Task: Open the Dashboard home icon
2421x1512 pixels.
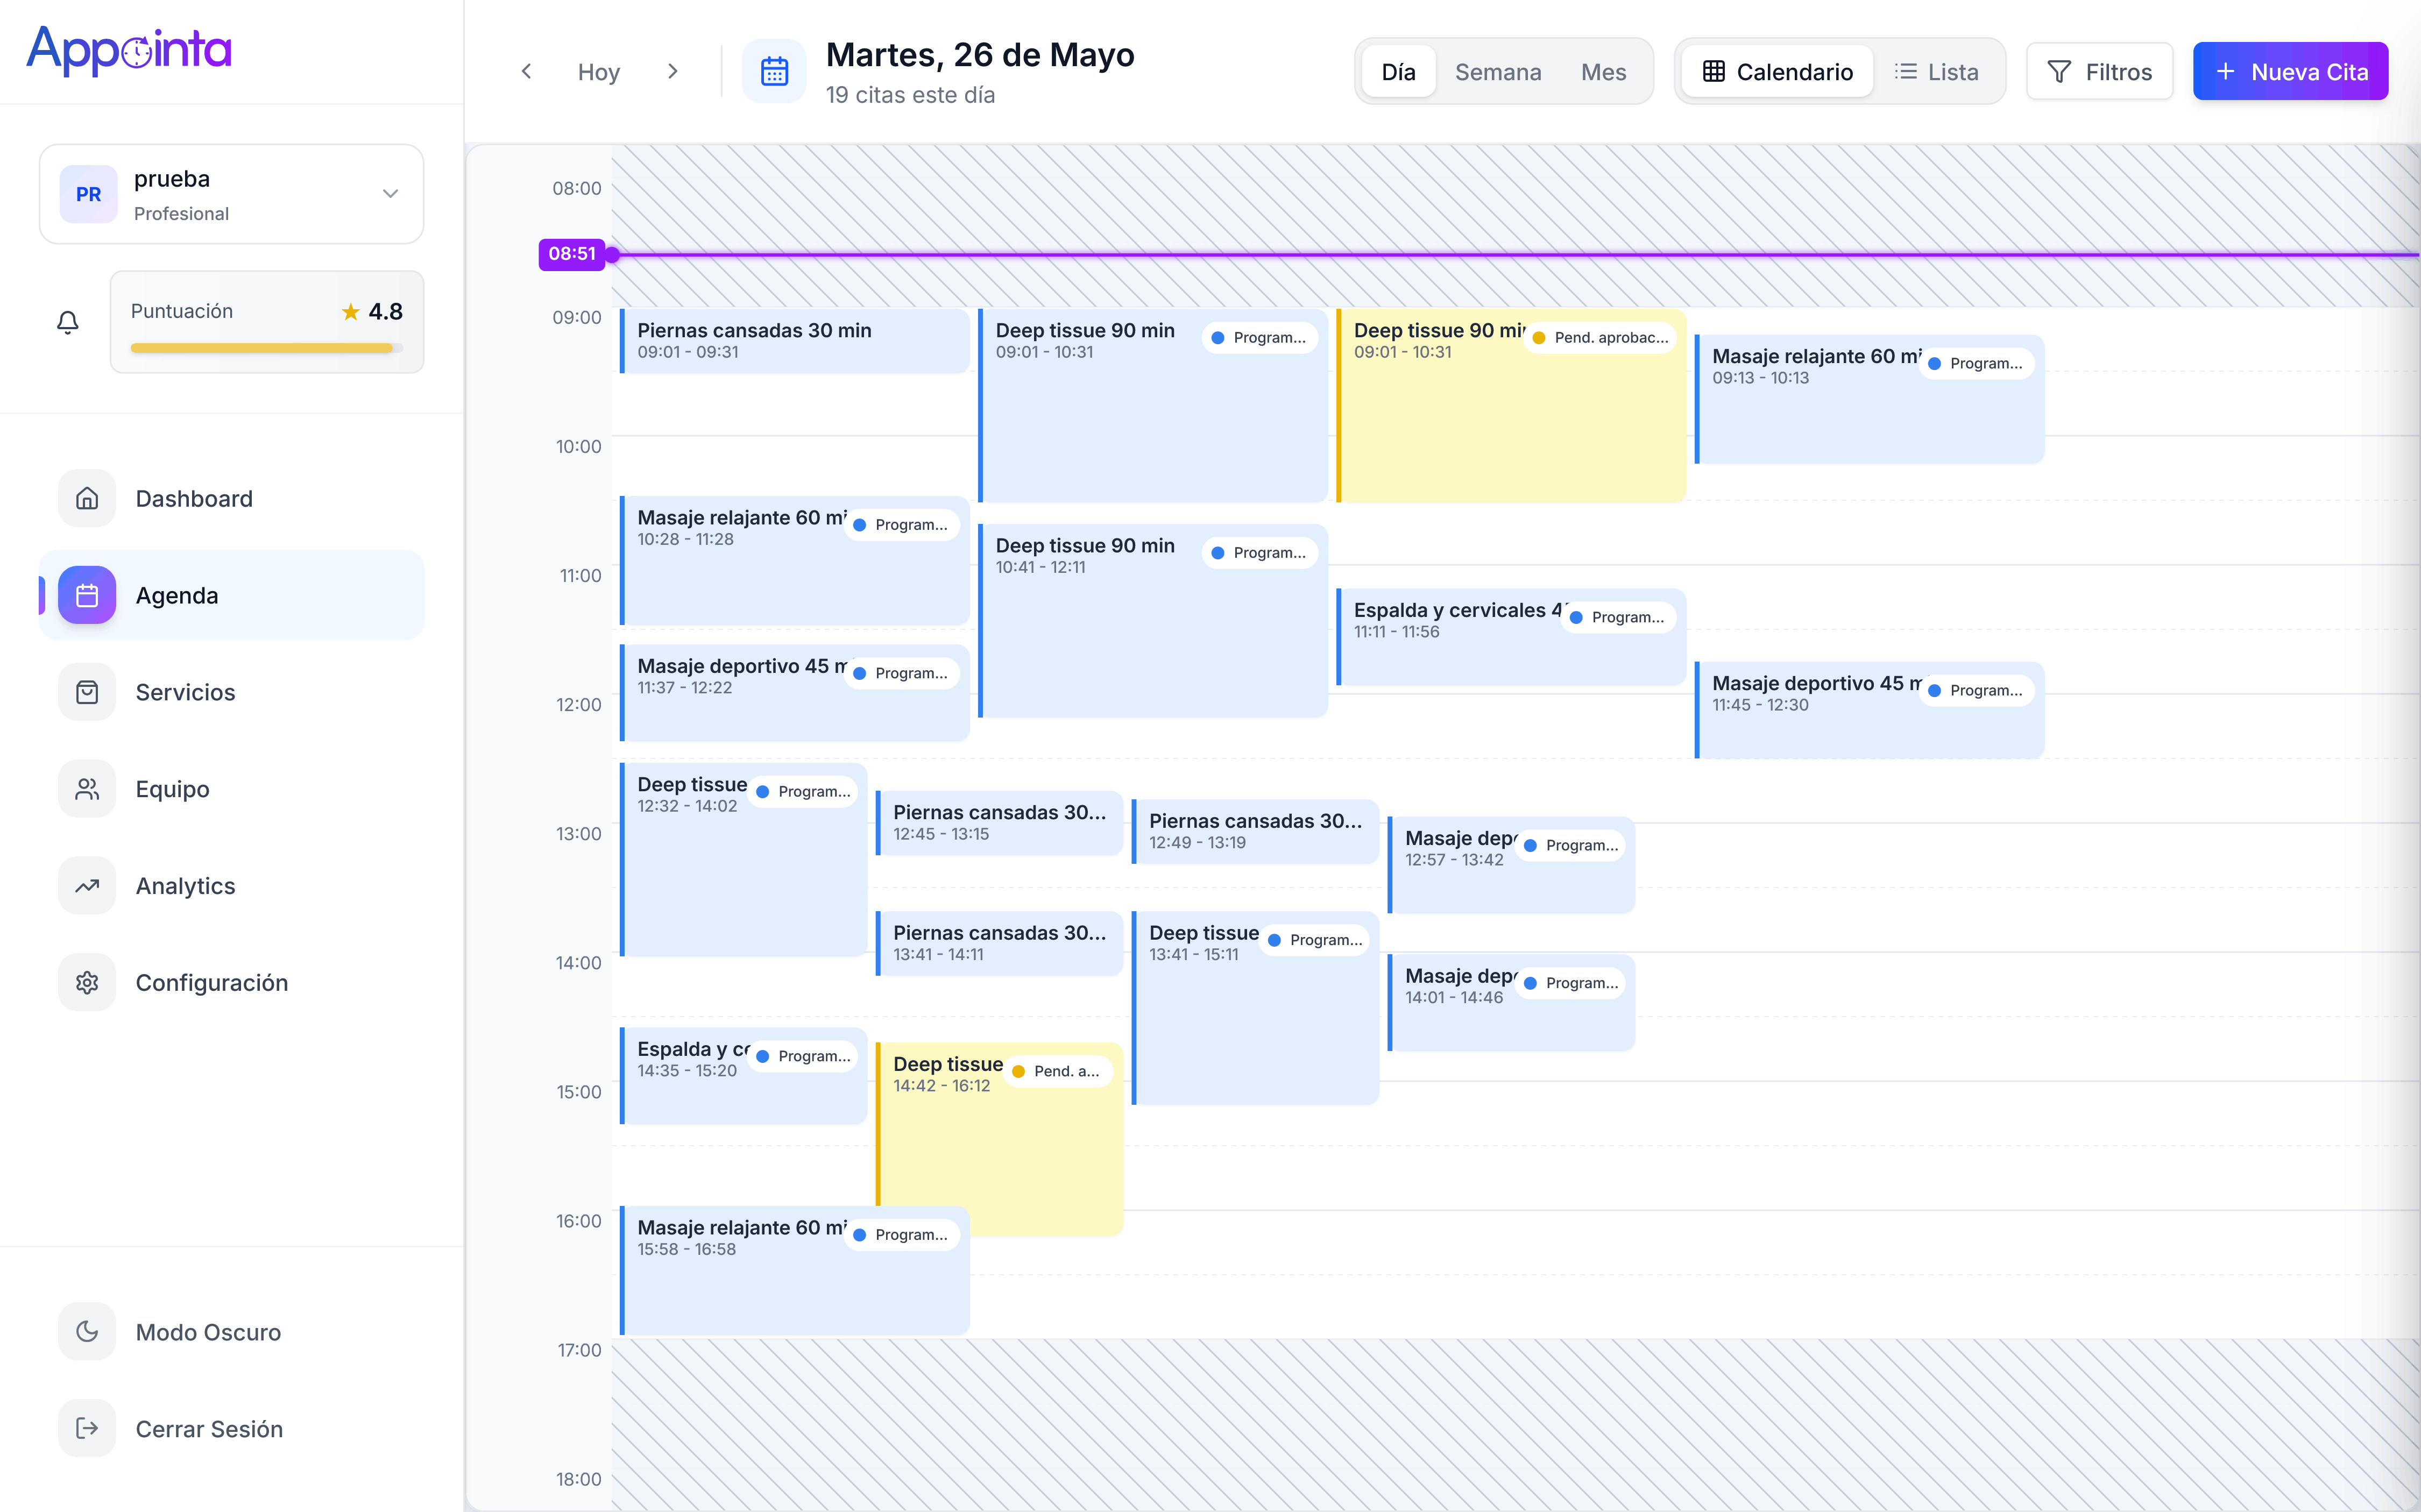Action: 87,498
